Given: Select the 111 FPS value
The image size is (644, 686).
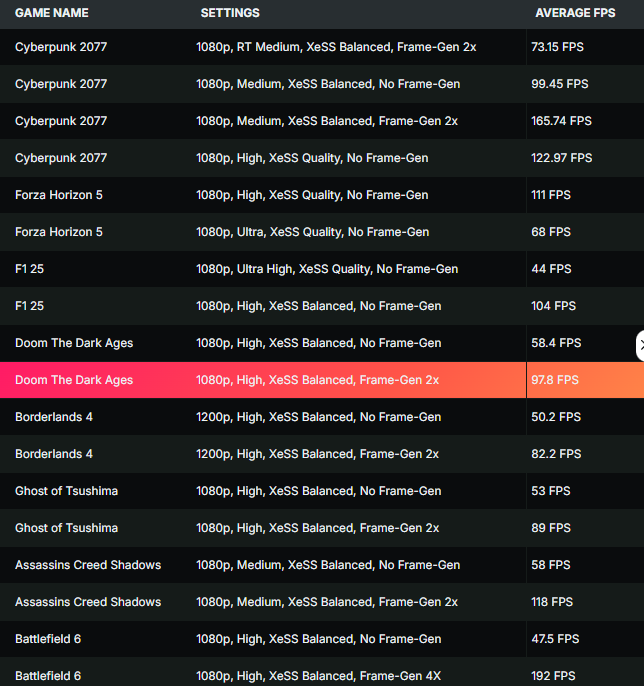Looking at the screenshot, I should tap(551, 195).
